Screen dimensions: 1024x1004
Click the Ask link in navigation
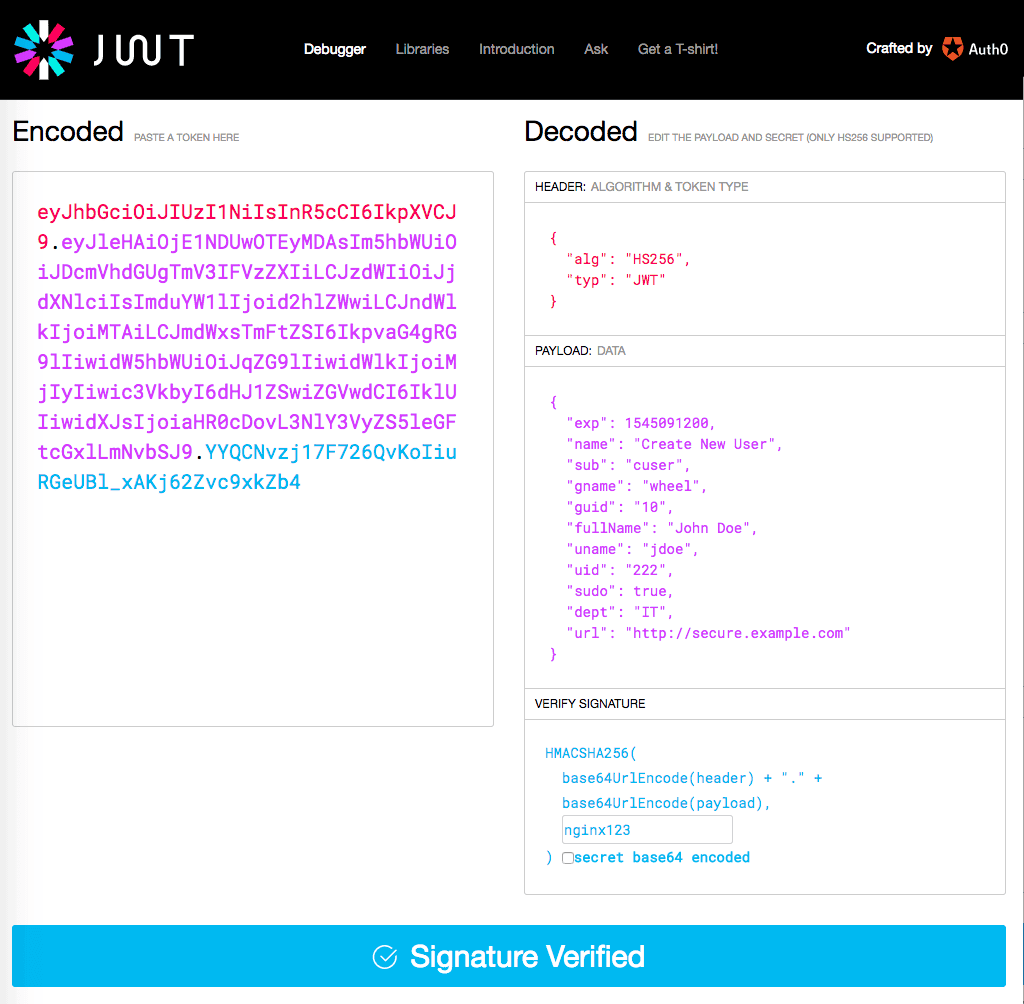[x=596, y=49]
